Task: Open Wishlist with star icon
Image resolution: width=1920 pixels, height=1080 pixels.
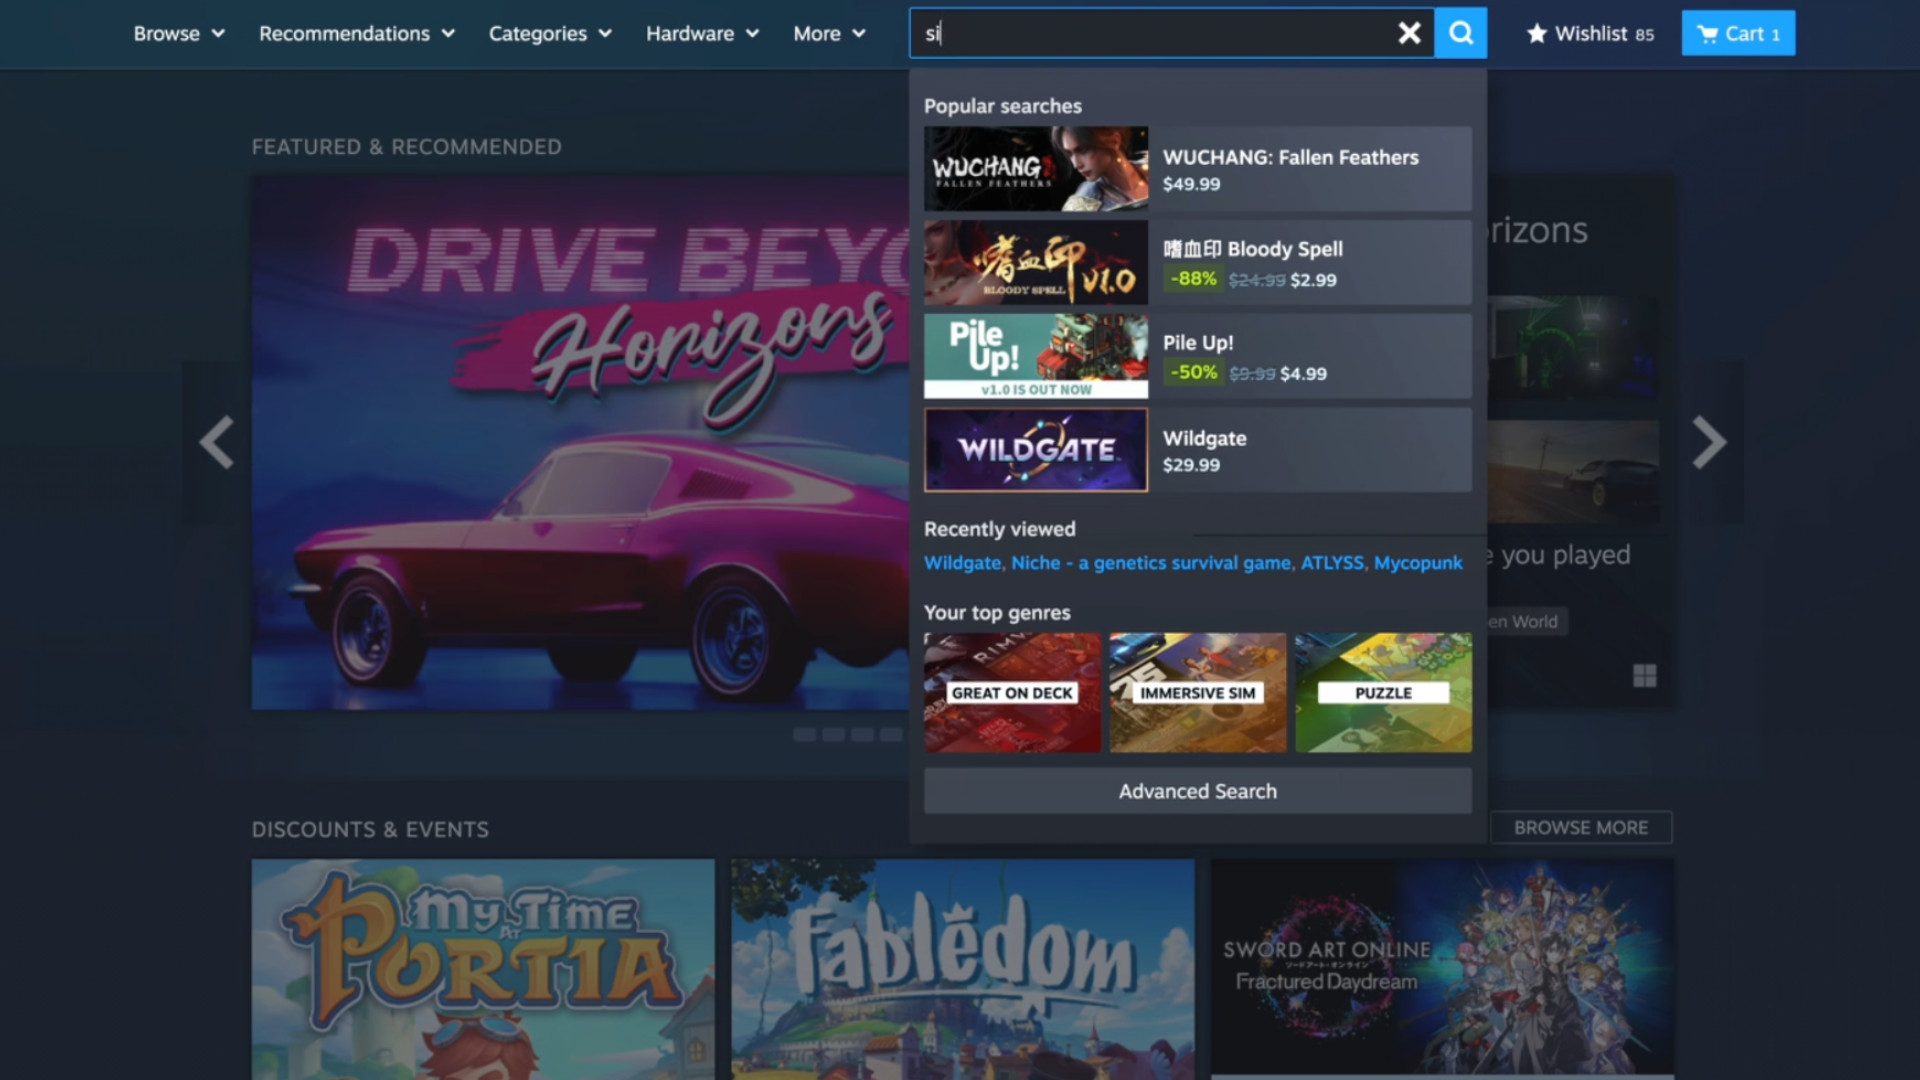Action: pos(1590,33)
